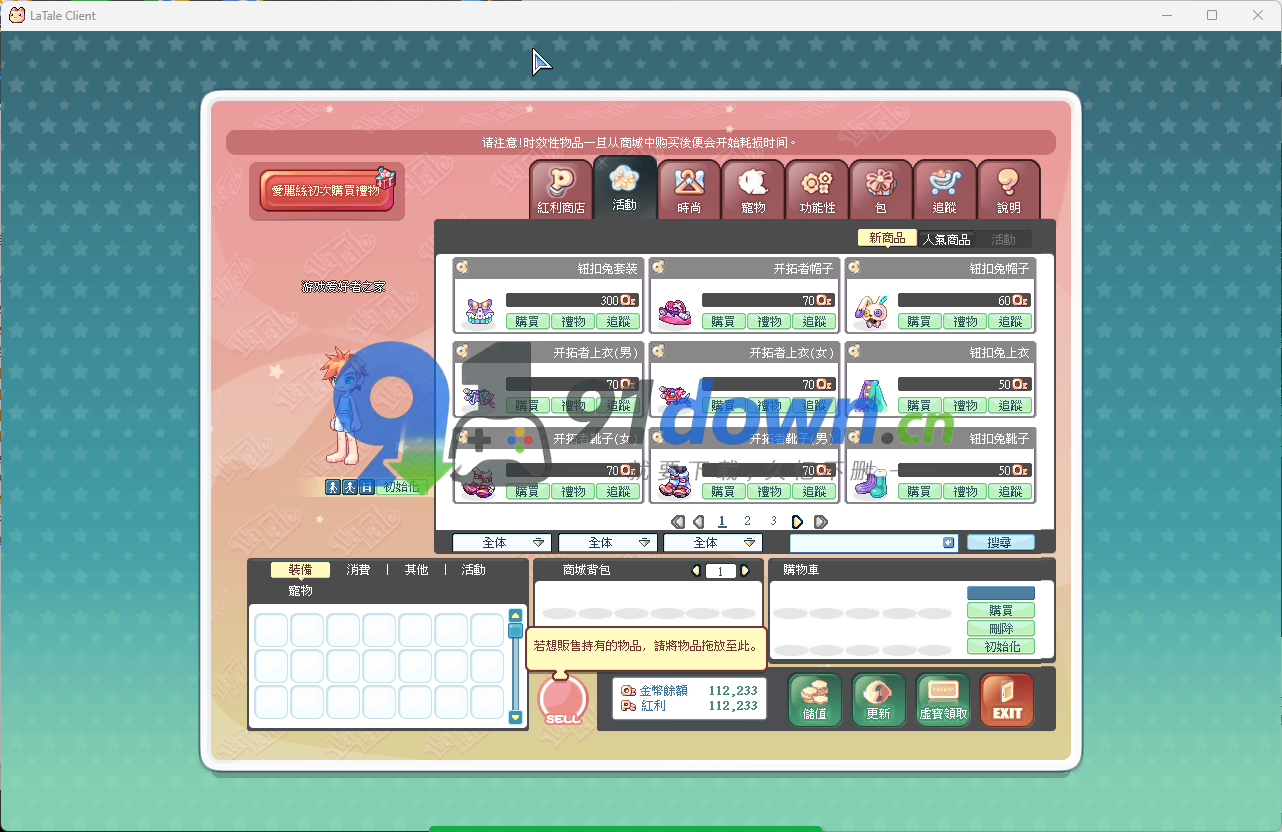Gift the 开拓者帽子 with 禮物

pos(769,321)
